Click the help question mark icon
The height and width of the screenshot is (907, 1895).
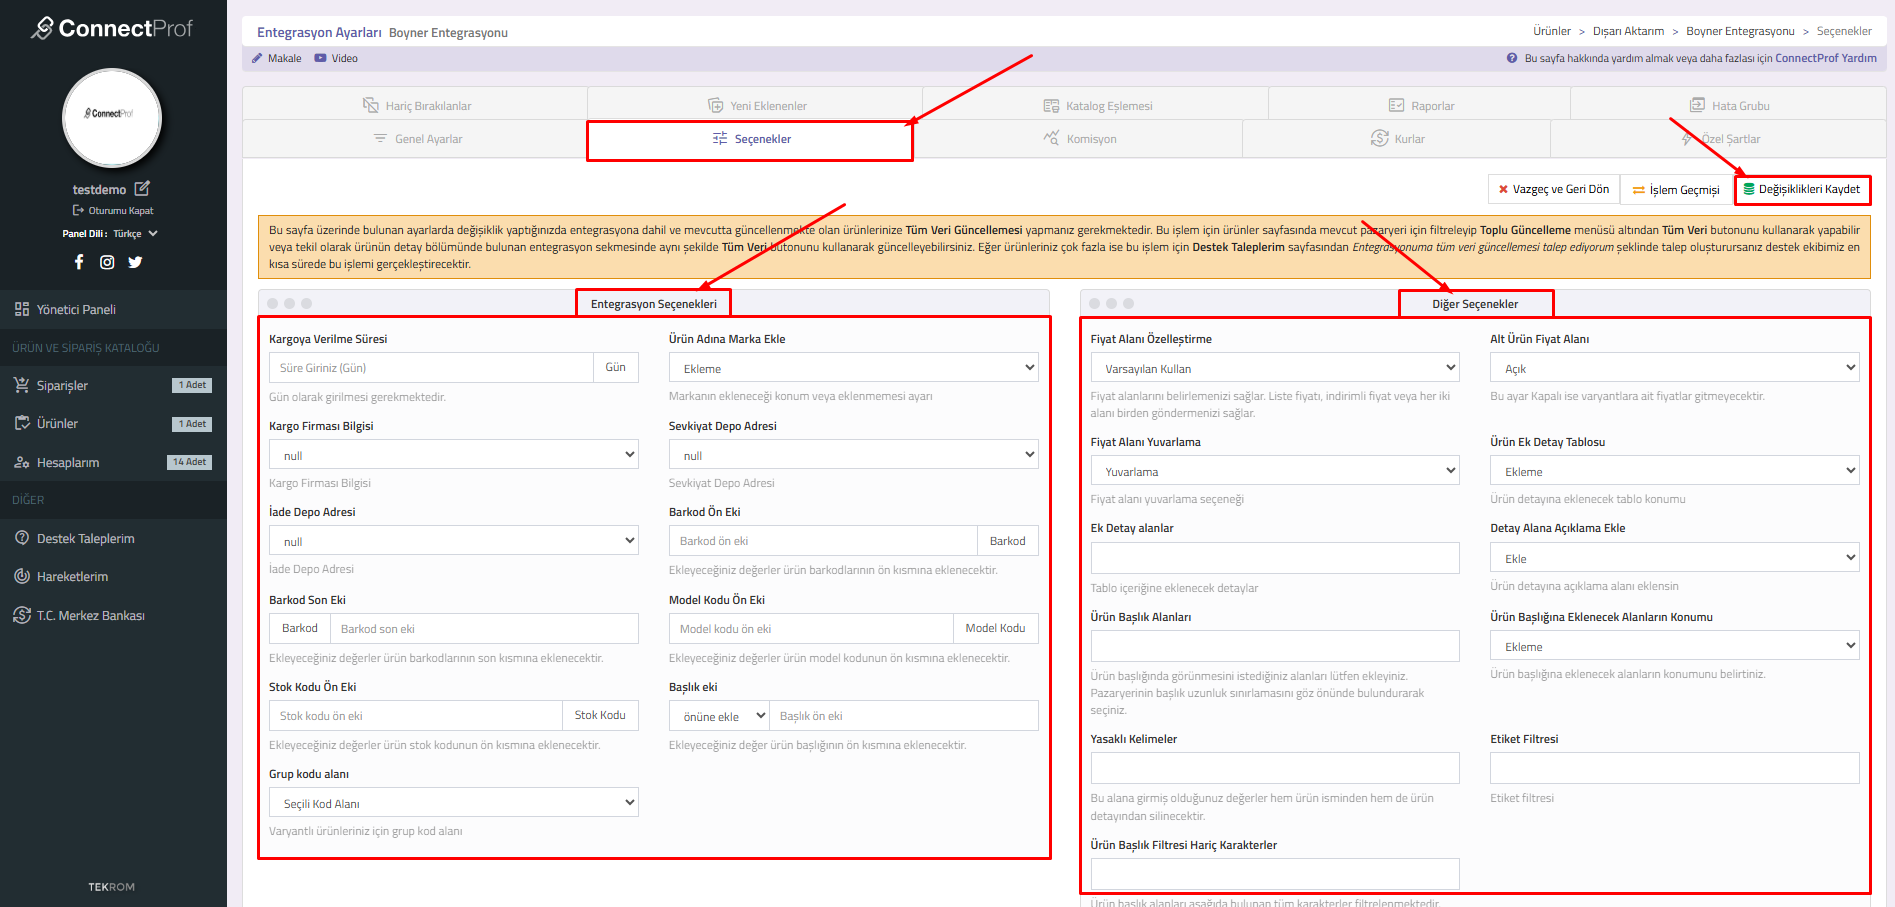1512,58
